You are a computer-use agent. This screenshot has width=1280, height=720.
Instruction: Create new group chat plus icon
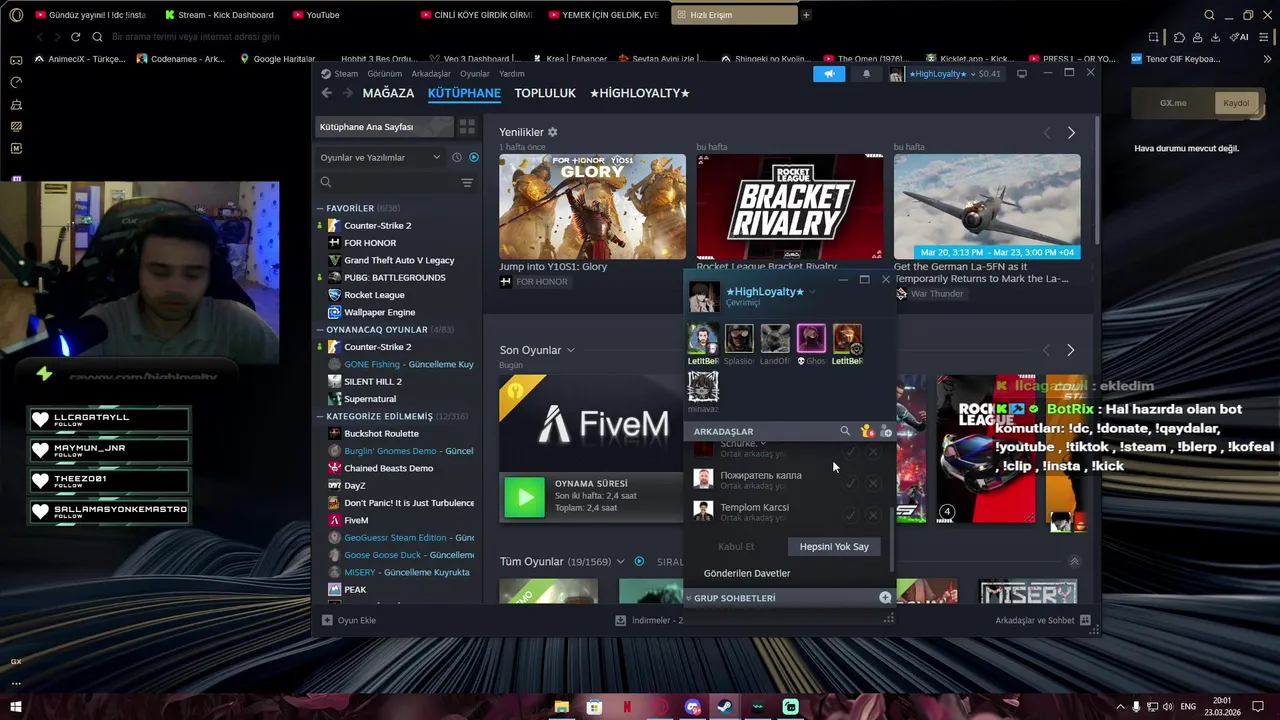pyautogui.click(x=885, y=598)
